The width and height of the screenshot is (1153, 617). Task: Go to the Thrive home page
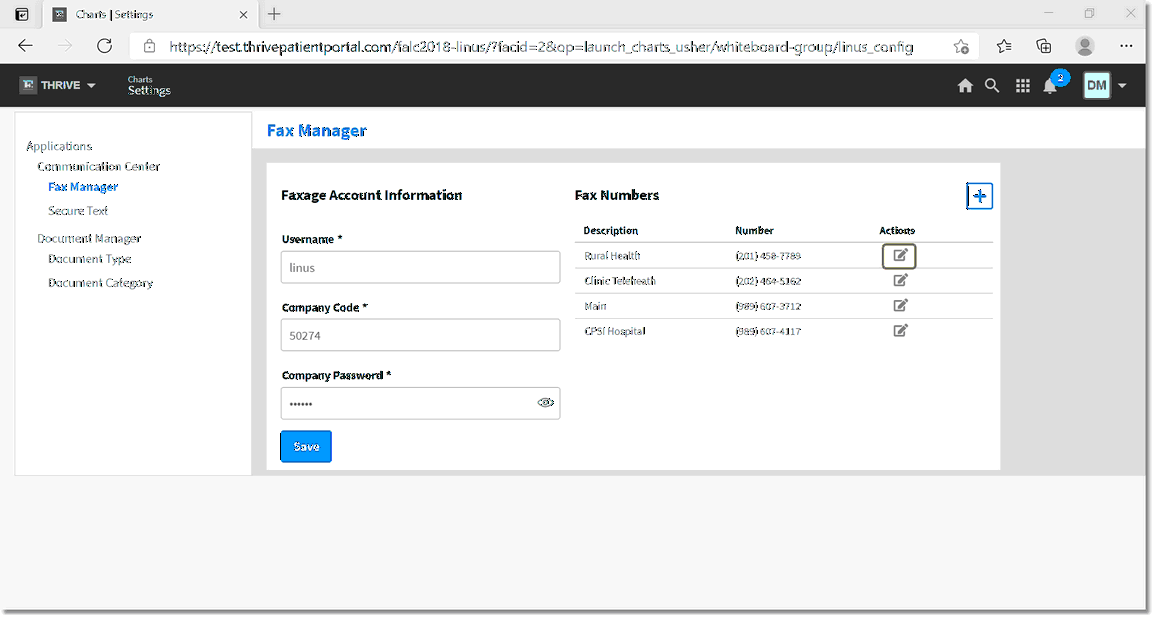click(x=965, y=86)
